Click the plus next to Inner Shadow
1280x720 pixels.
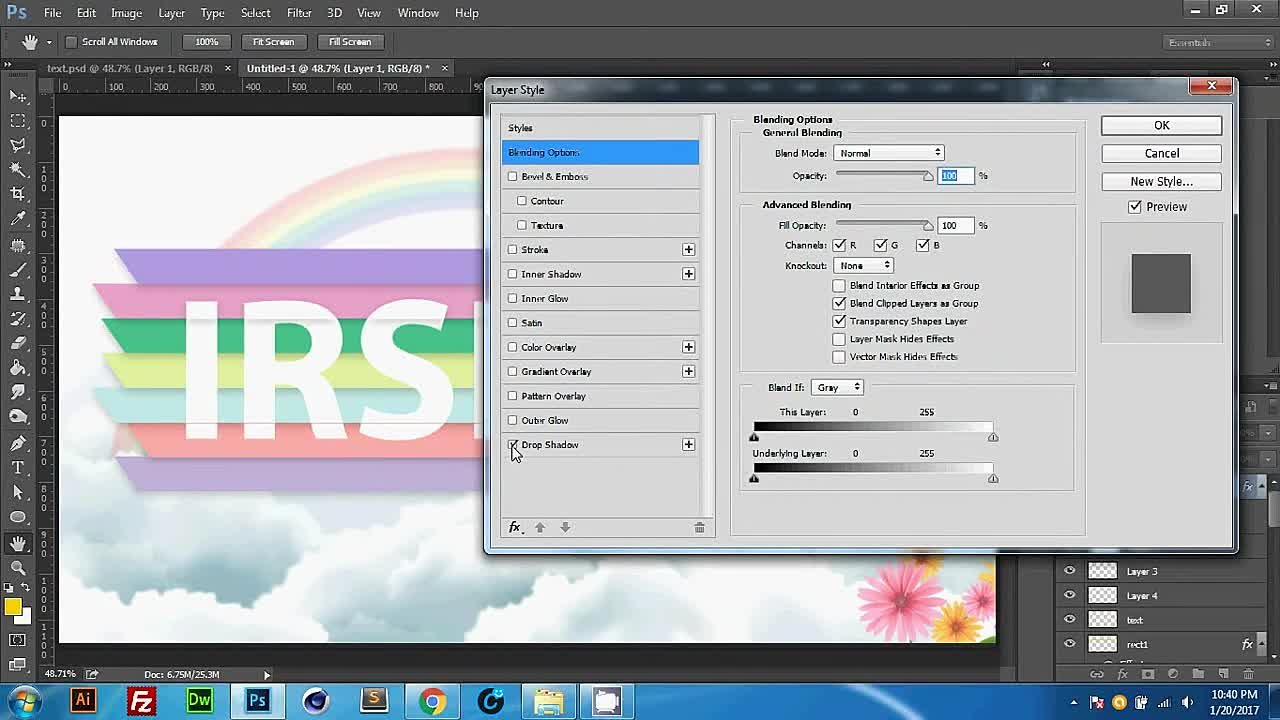click(688, 274)
